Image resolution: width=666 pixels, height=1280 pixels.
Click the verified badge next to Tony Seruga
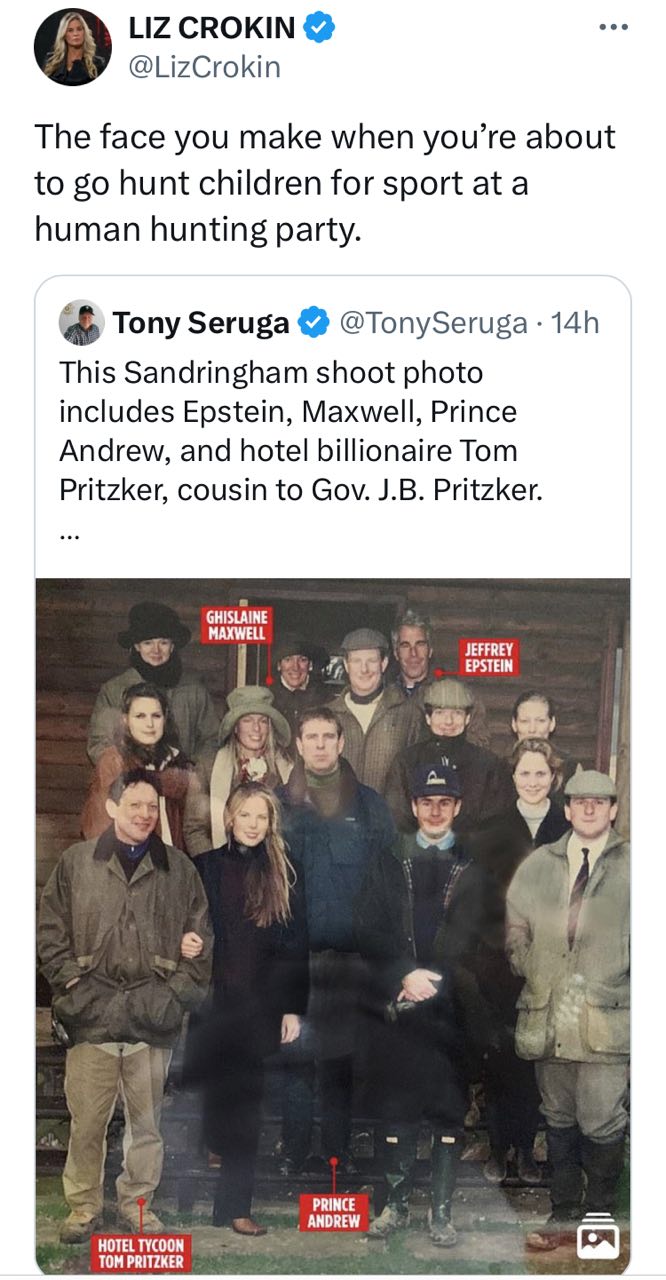pos(314,323)
